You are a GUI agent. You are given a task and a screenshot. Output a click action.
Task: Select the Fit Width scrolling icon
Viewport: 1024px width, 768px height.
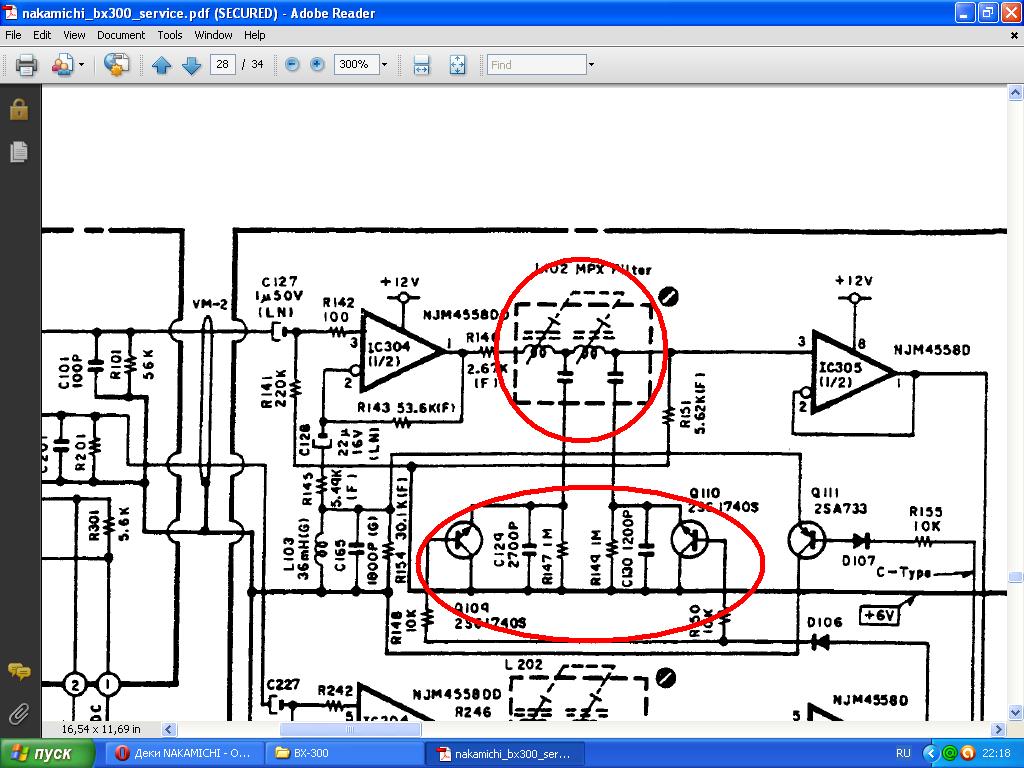click(x=422, y=65)
